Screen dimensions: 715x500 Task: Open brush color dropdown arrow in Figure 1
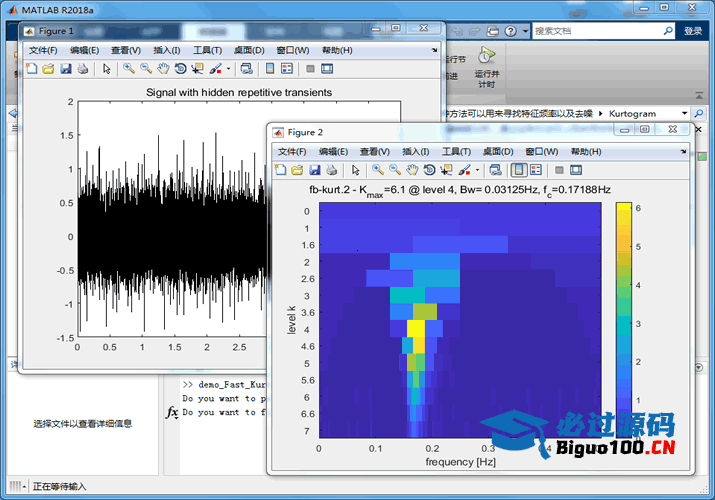click(x=228, y=69)
